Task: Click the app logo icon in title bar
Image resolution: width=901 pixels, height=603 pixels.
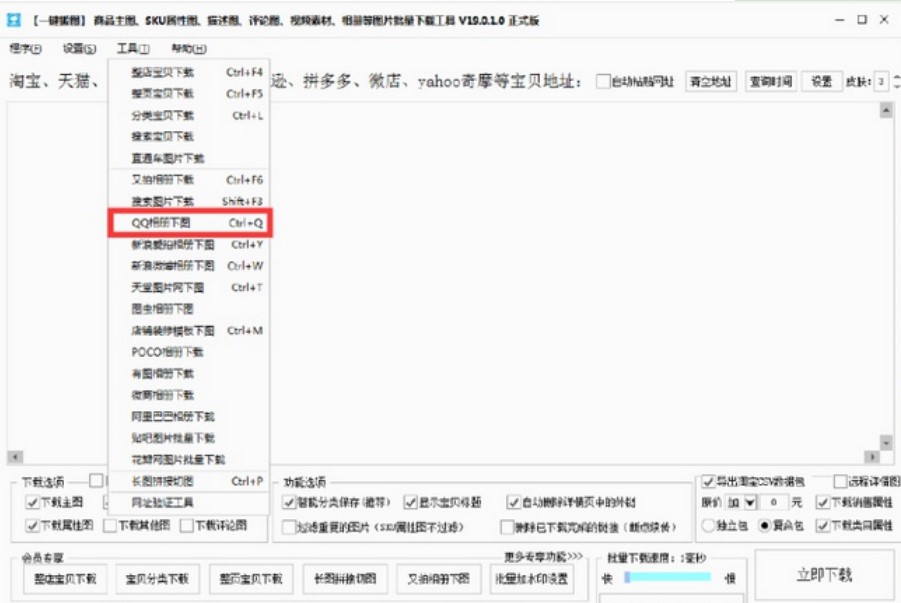Action: 13,20
